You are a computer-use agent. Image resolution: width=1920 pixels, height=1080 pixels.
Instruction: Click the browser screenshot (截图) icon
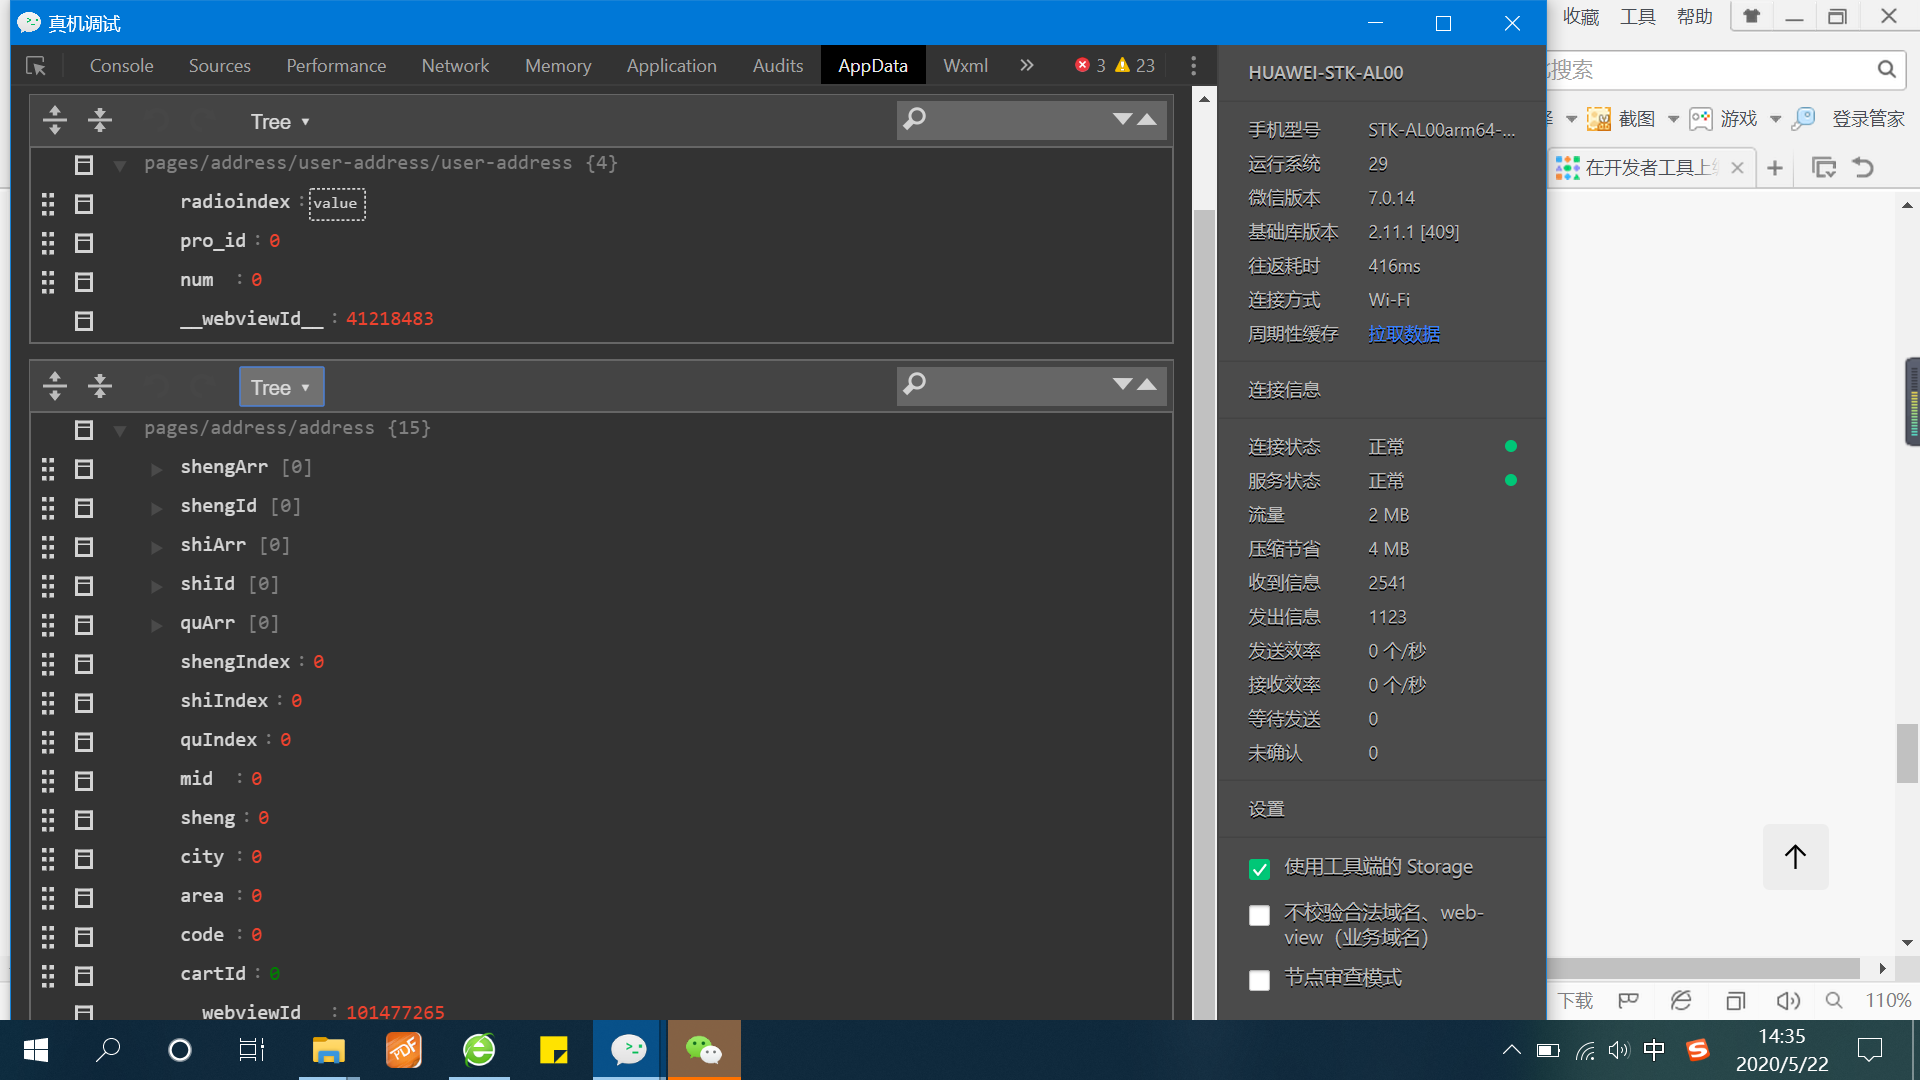1599,119
